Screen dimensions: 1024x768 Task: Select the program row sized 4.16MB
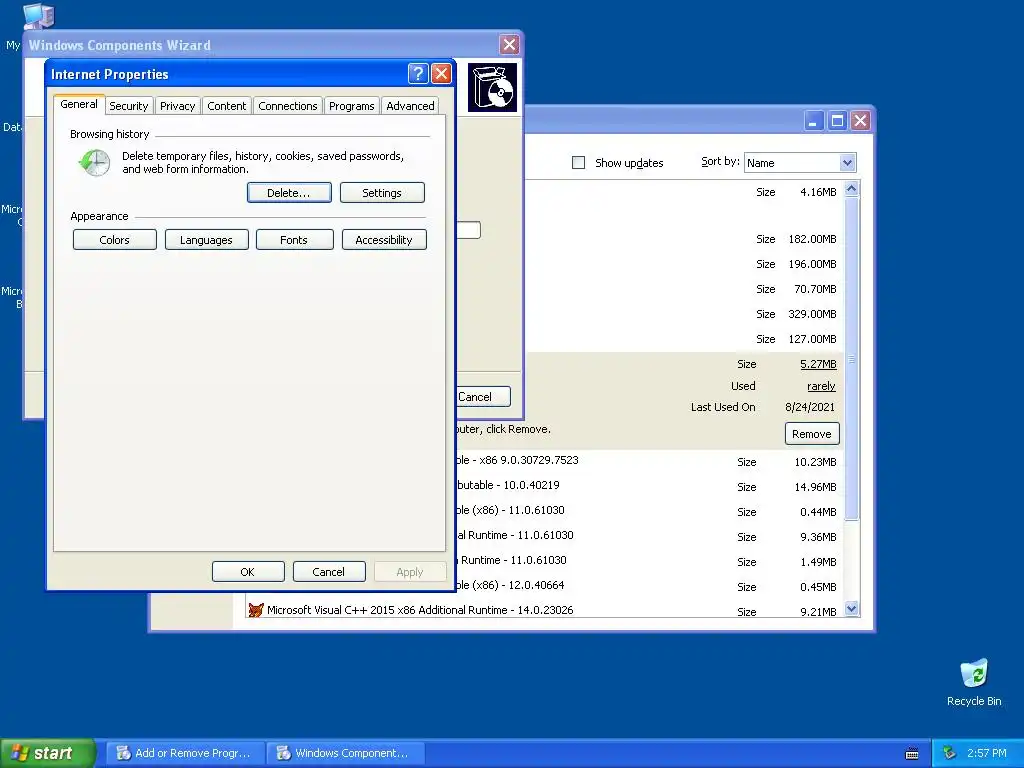684,192
